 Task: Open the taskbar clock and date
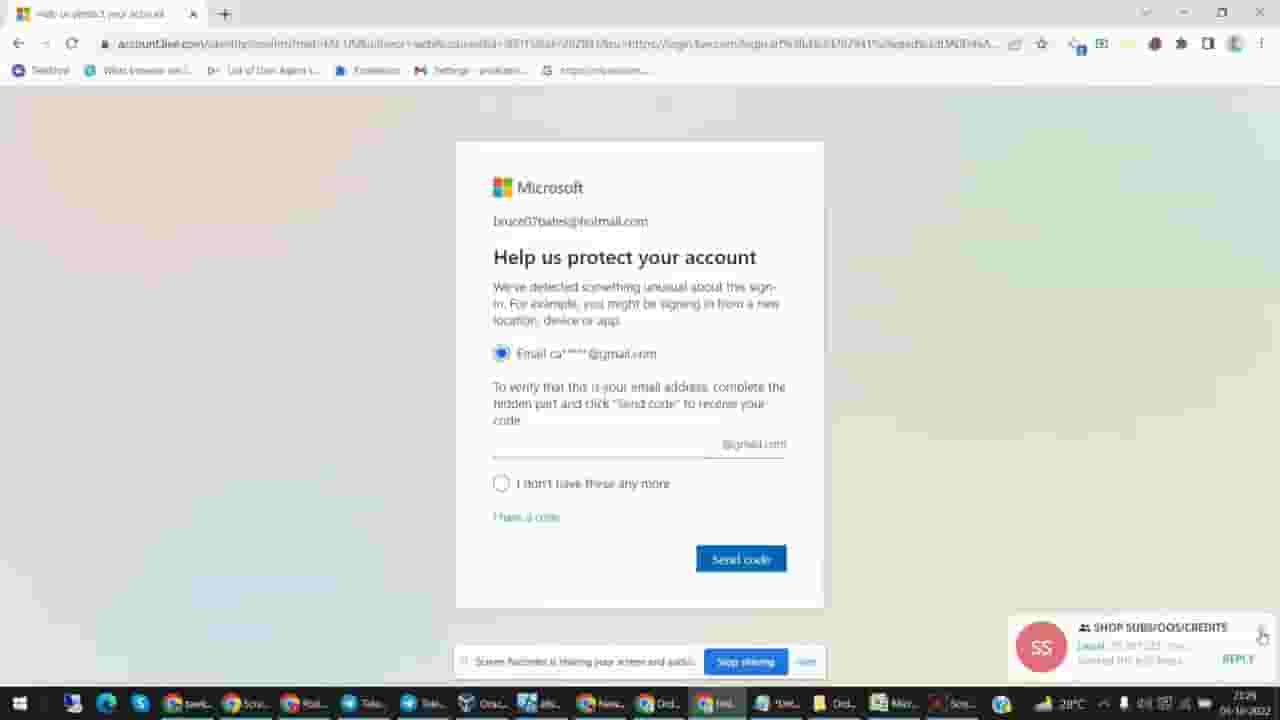tap(1244, 704)
